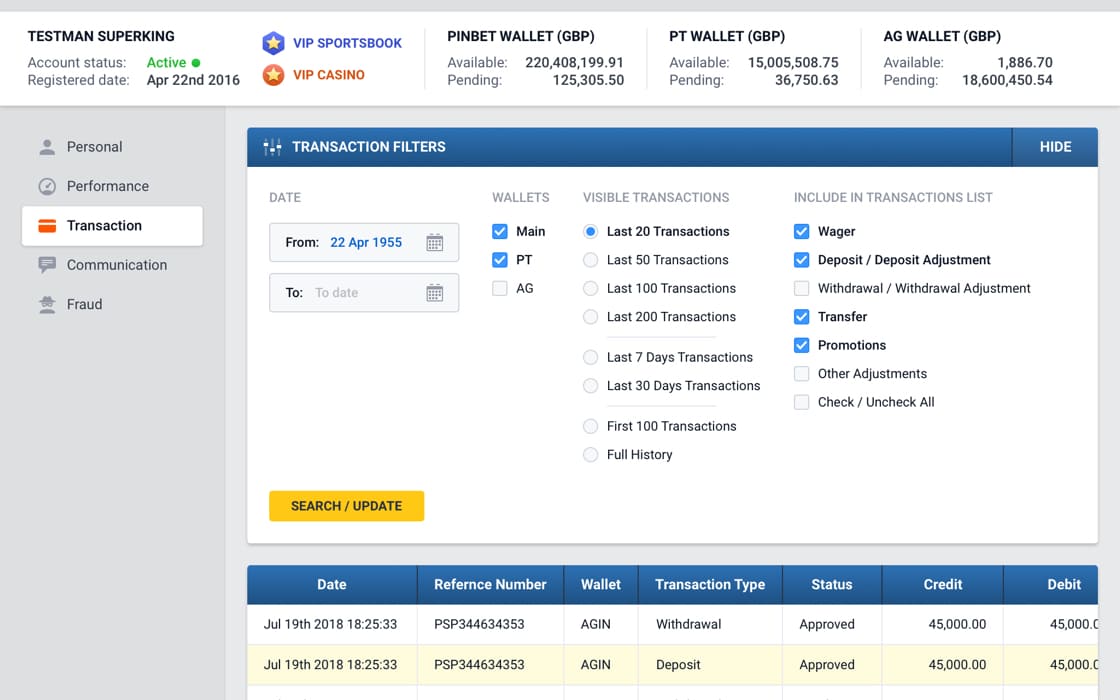
Task: Open the Performance section in sidebar
Action: [x=107, y=186]
